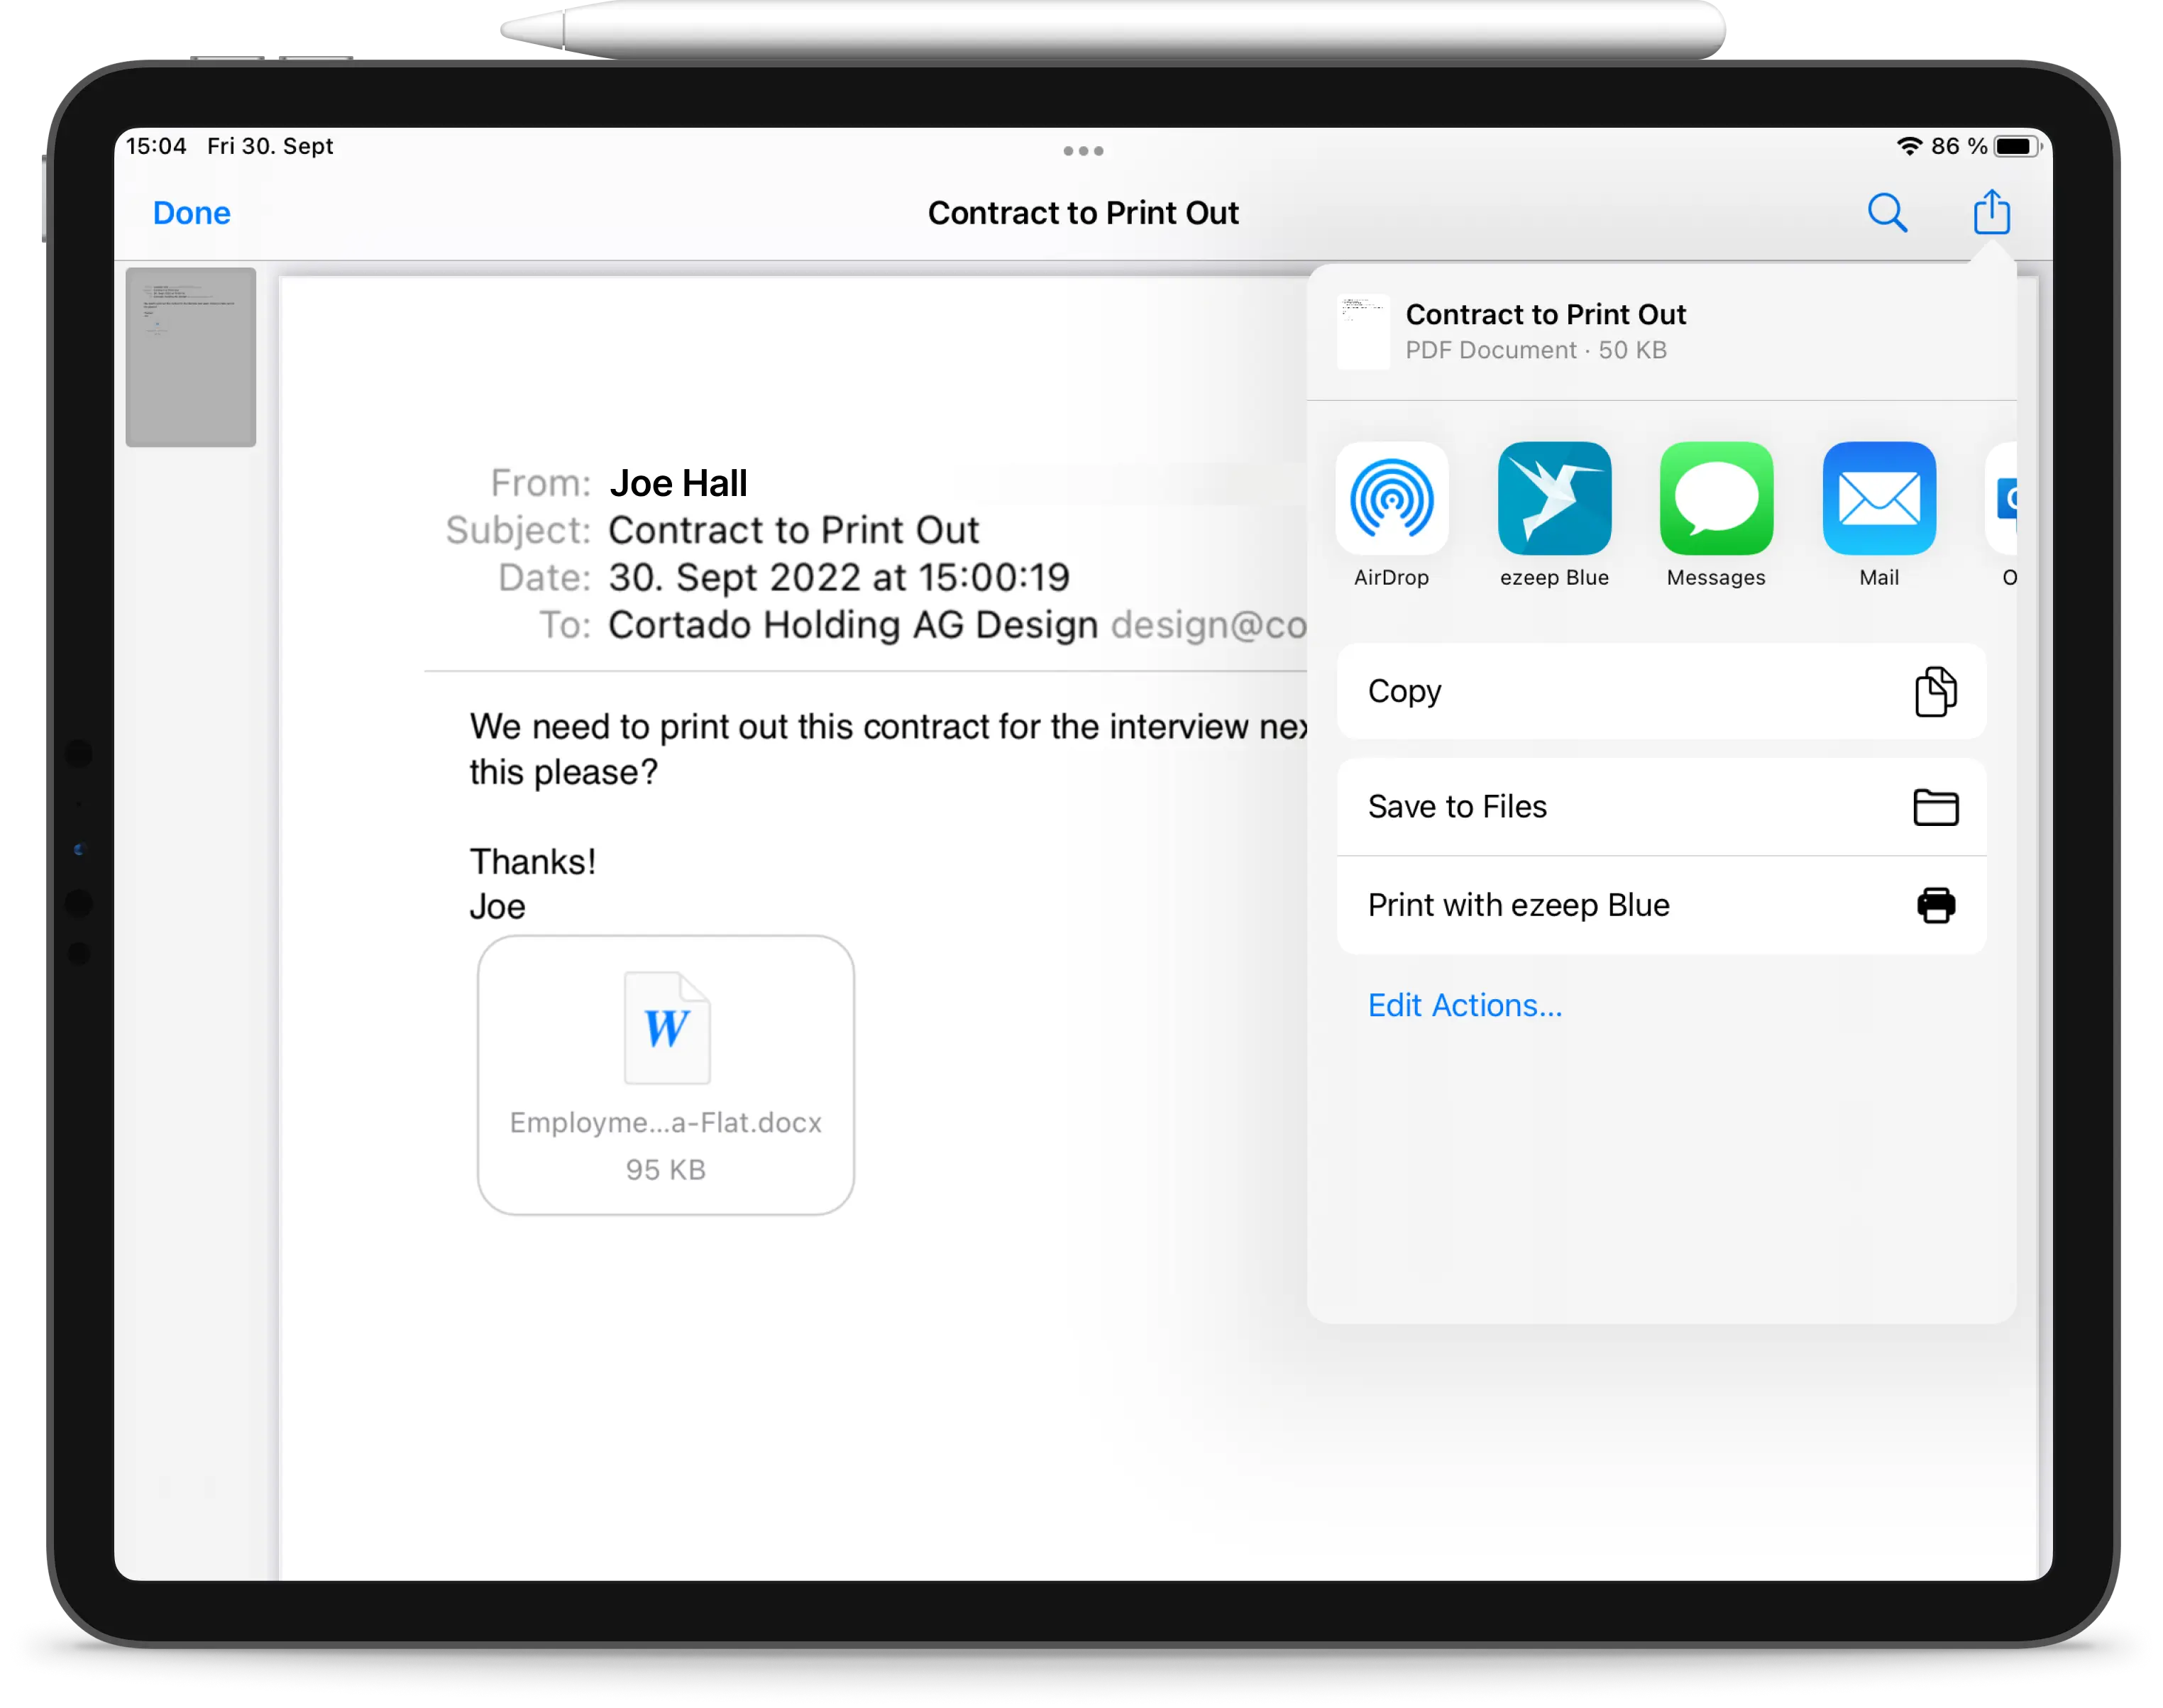Viewport: 2163px width, 1708px height.
Task: Share the PDF using Mail
Action: 1879,498
